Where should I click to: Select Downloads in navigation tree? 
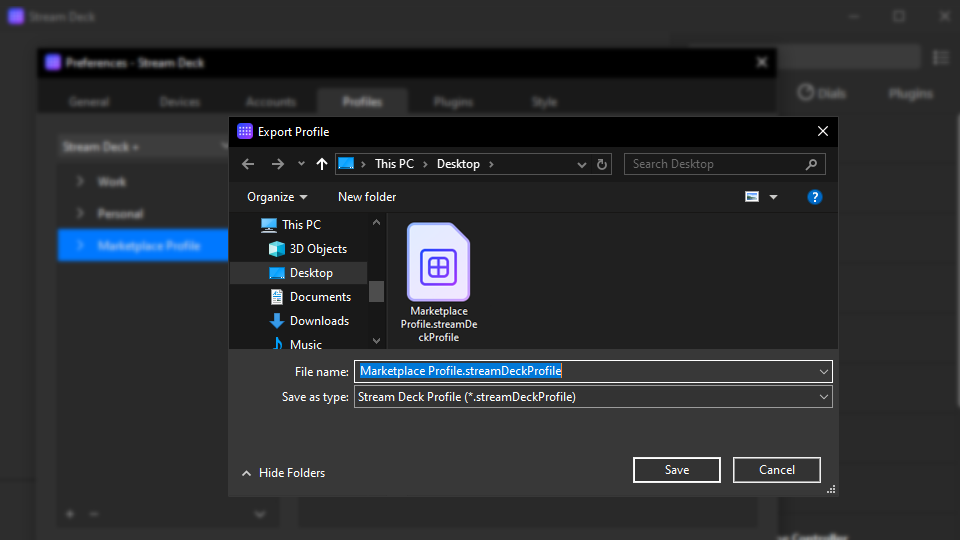[319, 321]
